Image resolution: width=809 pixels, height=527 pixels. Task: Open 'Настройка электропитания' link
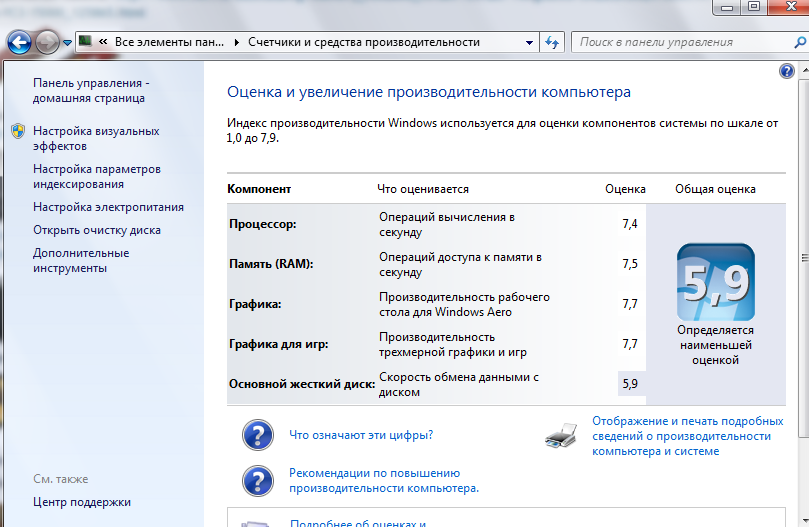[108, 207]
